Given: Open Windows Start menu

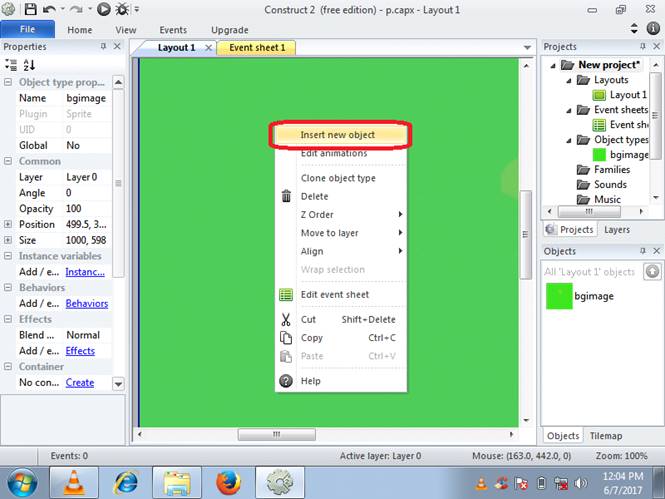Looking at the screenshot, I should click(x=22, y=483).
